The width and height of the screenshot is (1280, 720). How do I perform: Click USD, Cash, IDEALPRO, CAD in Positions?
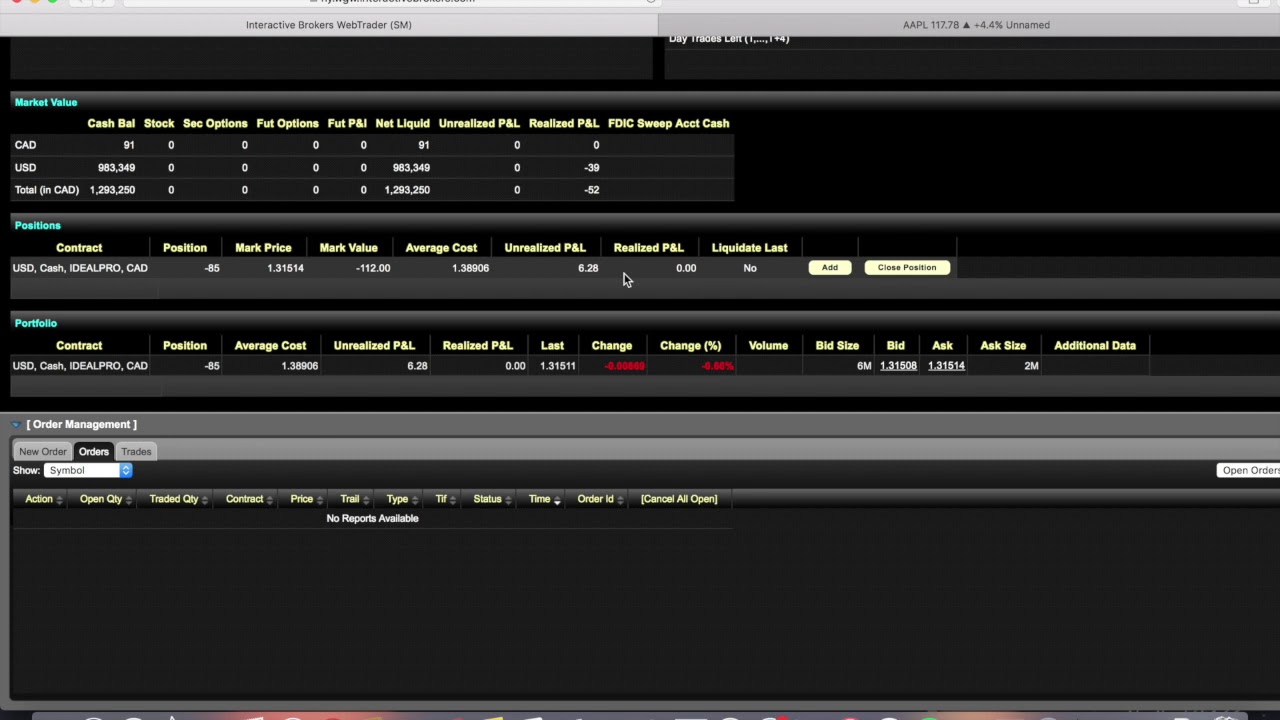(80, 268)
